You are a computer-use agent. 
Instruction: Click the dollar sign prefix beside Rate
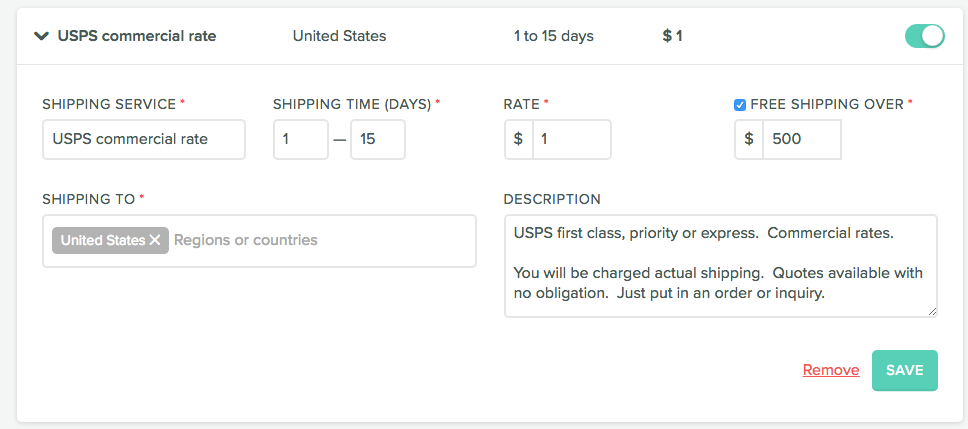point(518,139)
